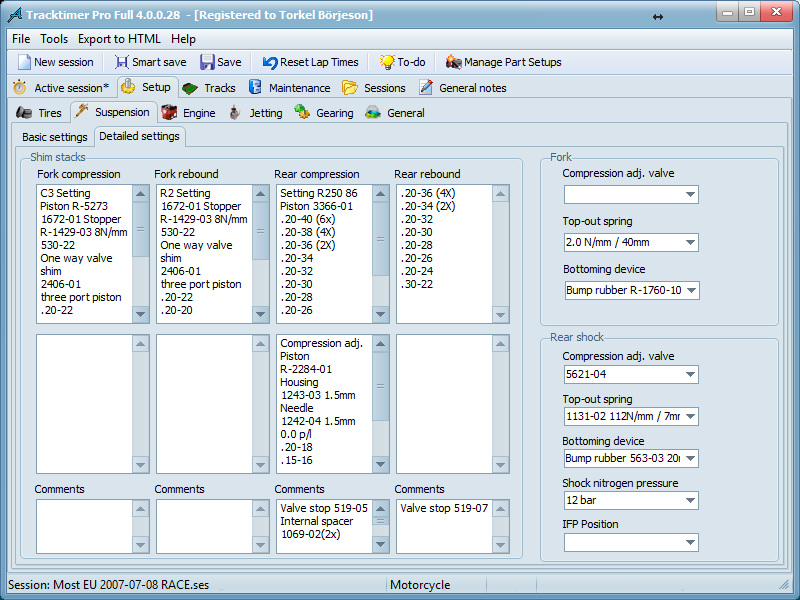Screen dimensions: 800x600
Task: Click the Active session stopwatch icon
Action: (19, 87)
